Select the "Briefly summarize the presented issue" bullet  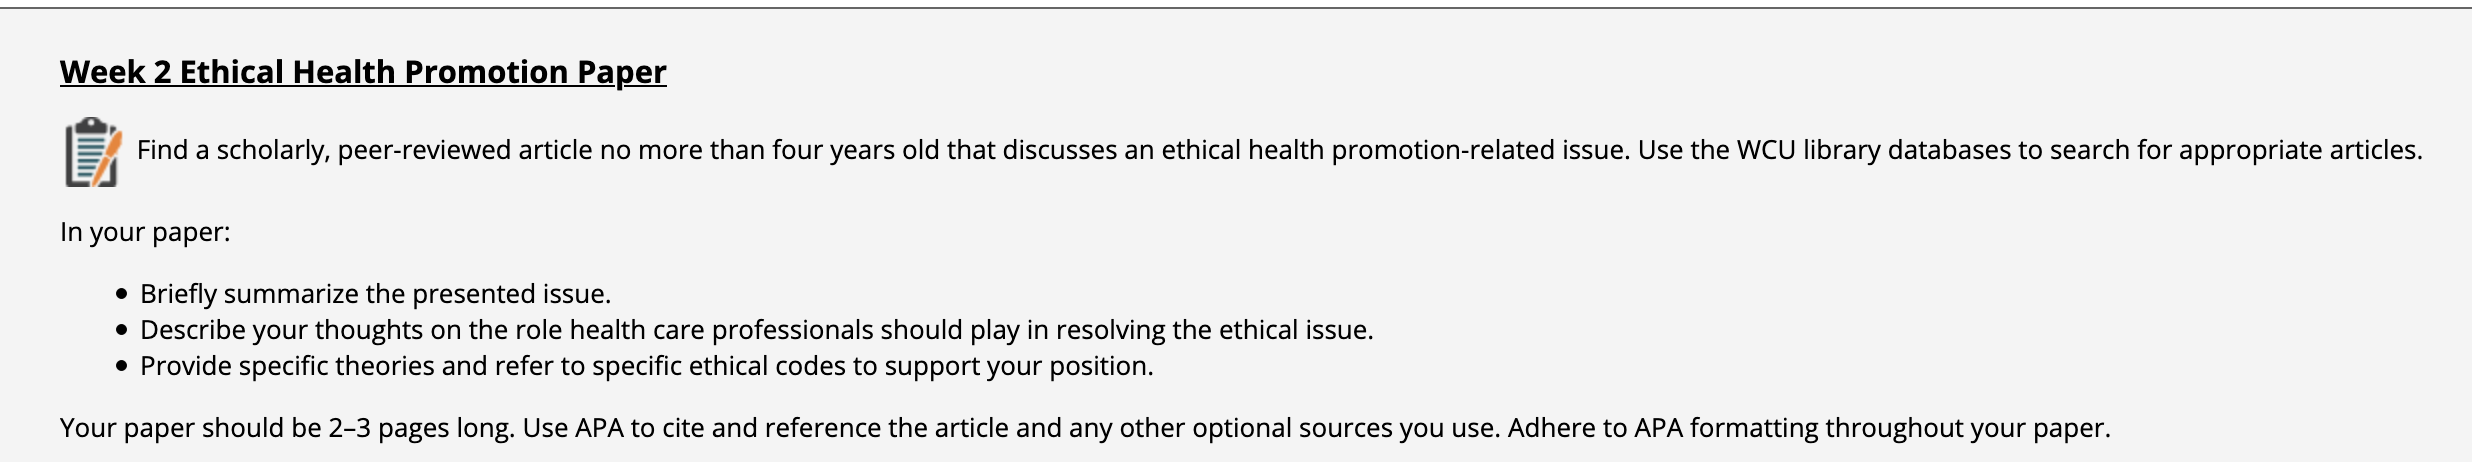tap(375, 294)
